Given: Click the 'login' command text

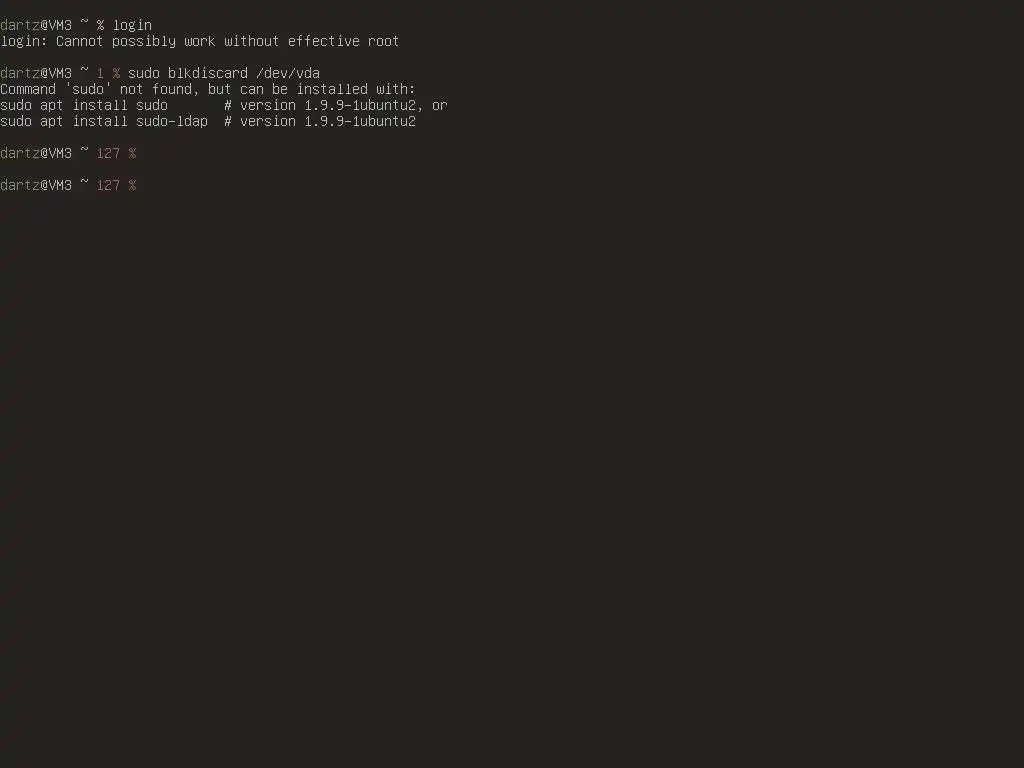Looking at the screenshot, I should [x=132, y=25].
